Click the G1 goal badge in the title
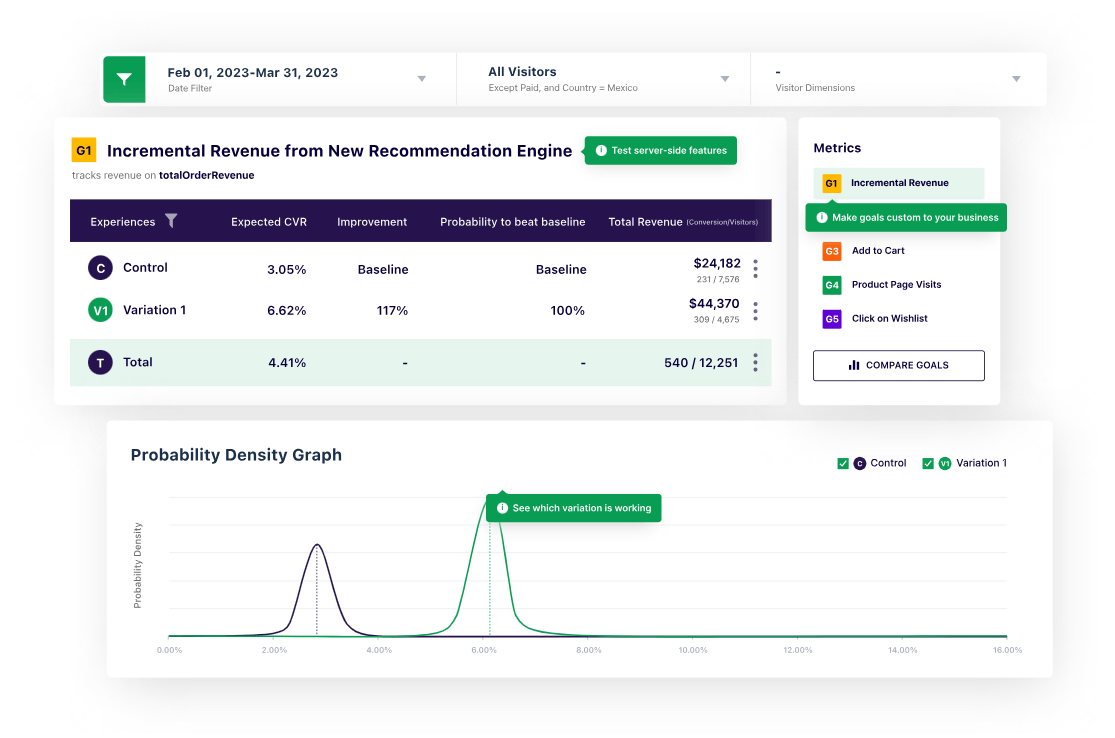The image size is (1115, 738). (x=84, y=151)
